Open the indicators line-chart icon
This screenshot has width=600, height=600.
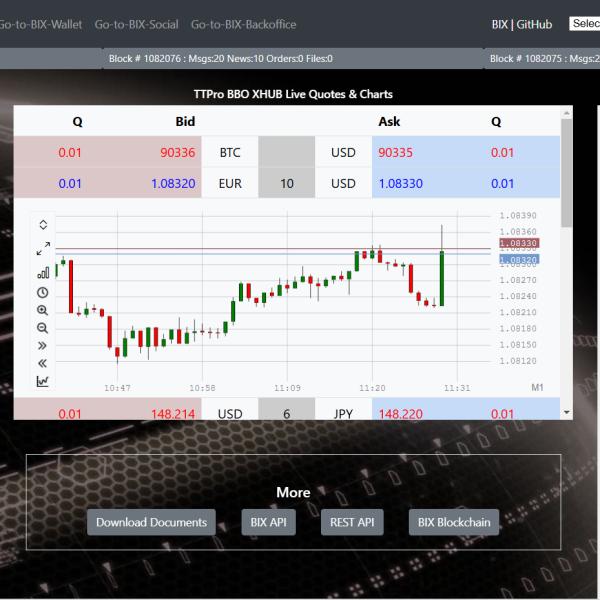(x=43, y=381)
